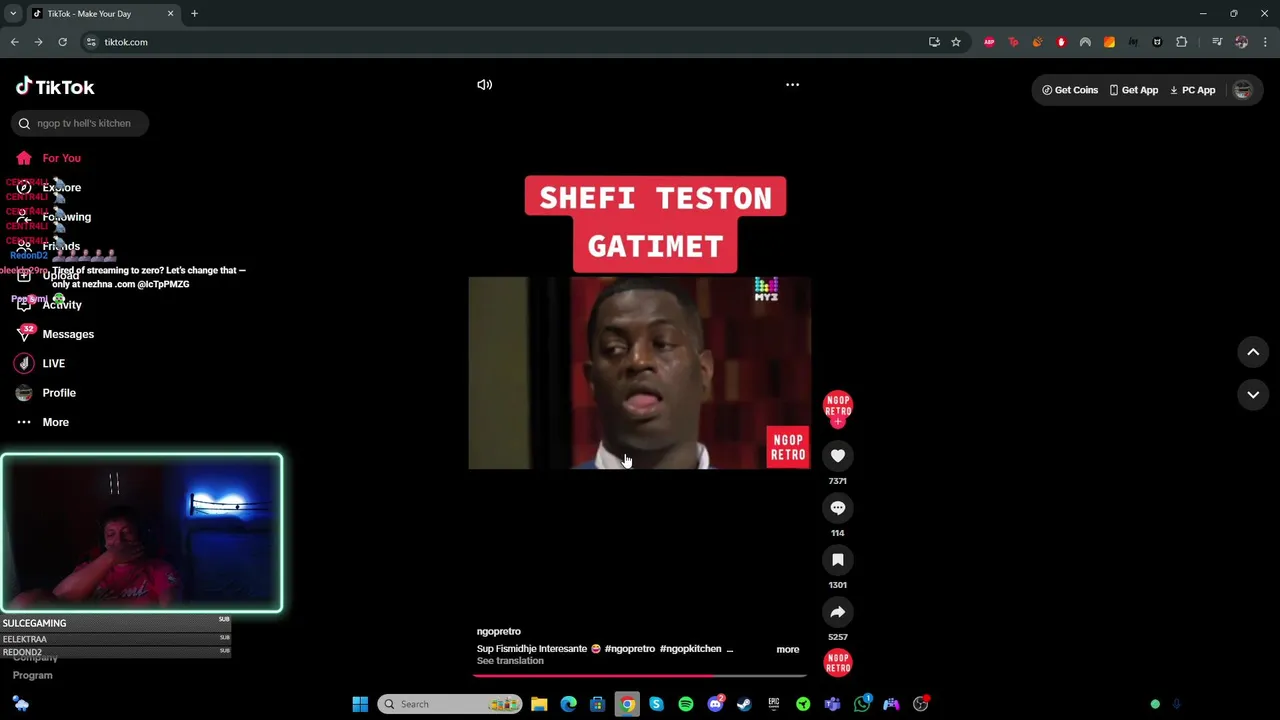1280x720 pixels.
Task: Open the media controls icon in Chrome toolbar
Action: [1217, 42]
